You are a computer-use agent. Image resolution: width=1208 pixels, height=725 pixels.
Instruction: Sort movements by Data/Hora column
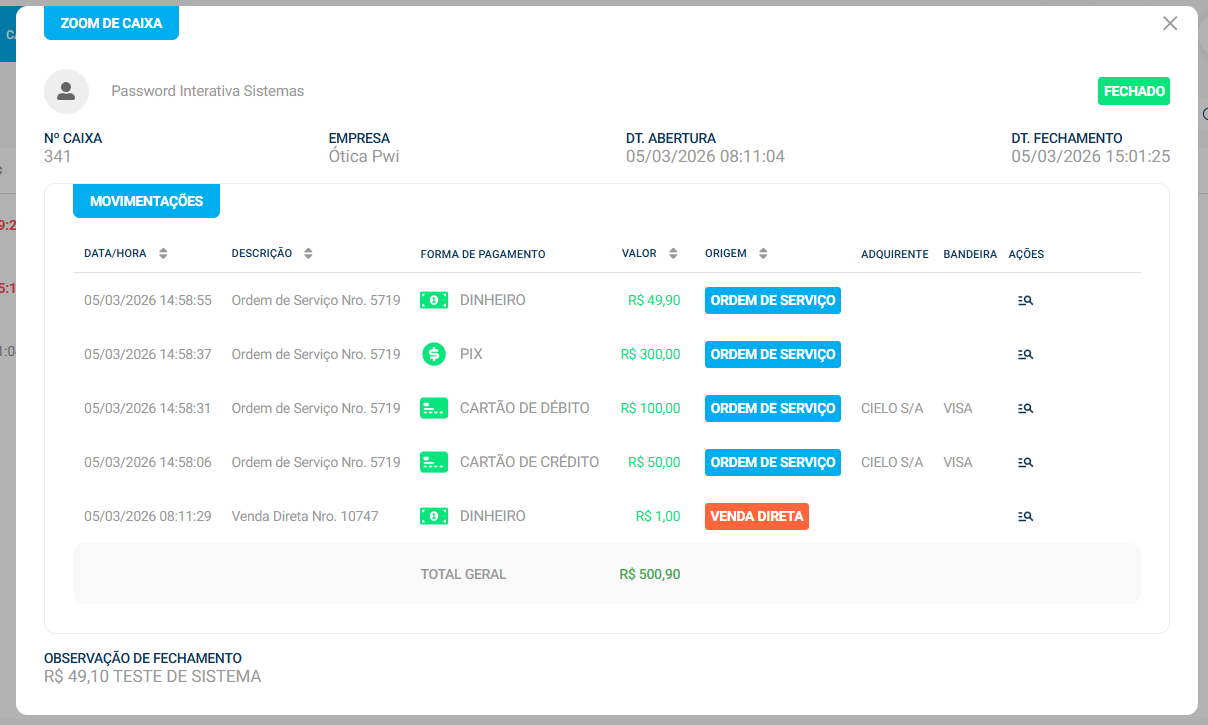click(x=163, y=254)
